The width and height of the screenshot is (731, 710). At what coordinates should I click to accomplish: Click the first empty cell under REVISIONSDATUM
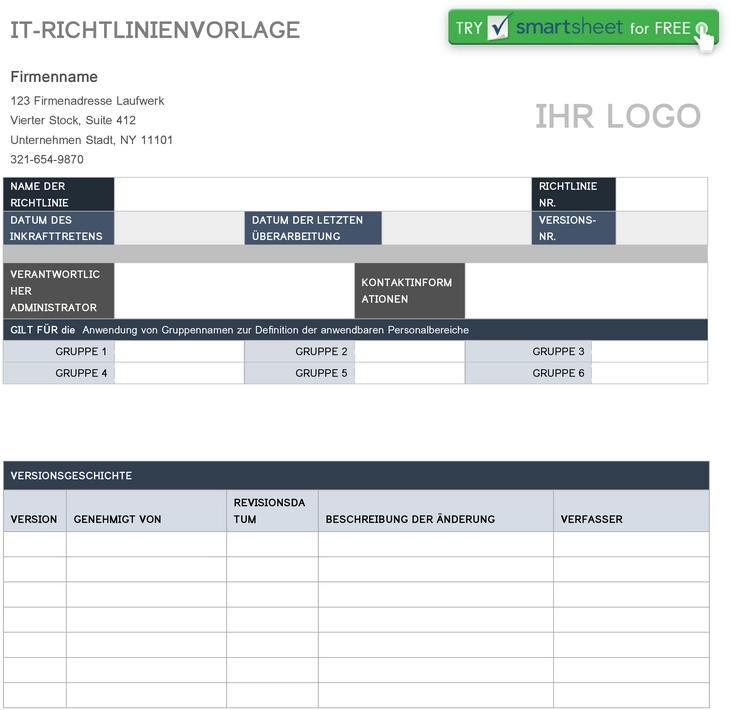272,544
